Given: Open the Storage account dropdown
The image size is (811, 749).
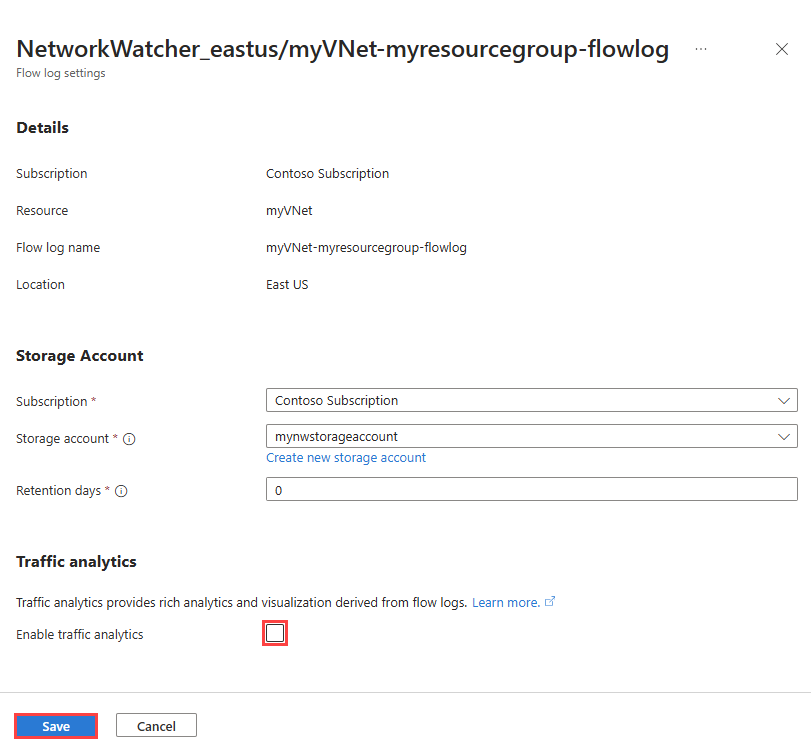Looking at the screenshot, I should pos(530,437).
